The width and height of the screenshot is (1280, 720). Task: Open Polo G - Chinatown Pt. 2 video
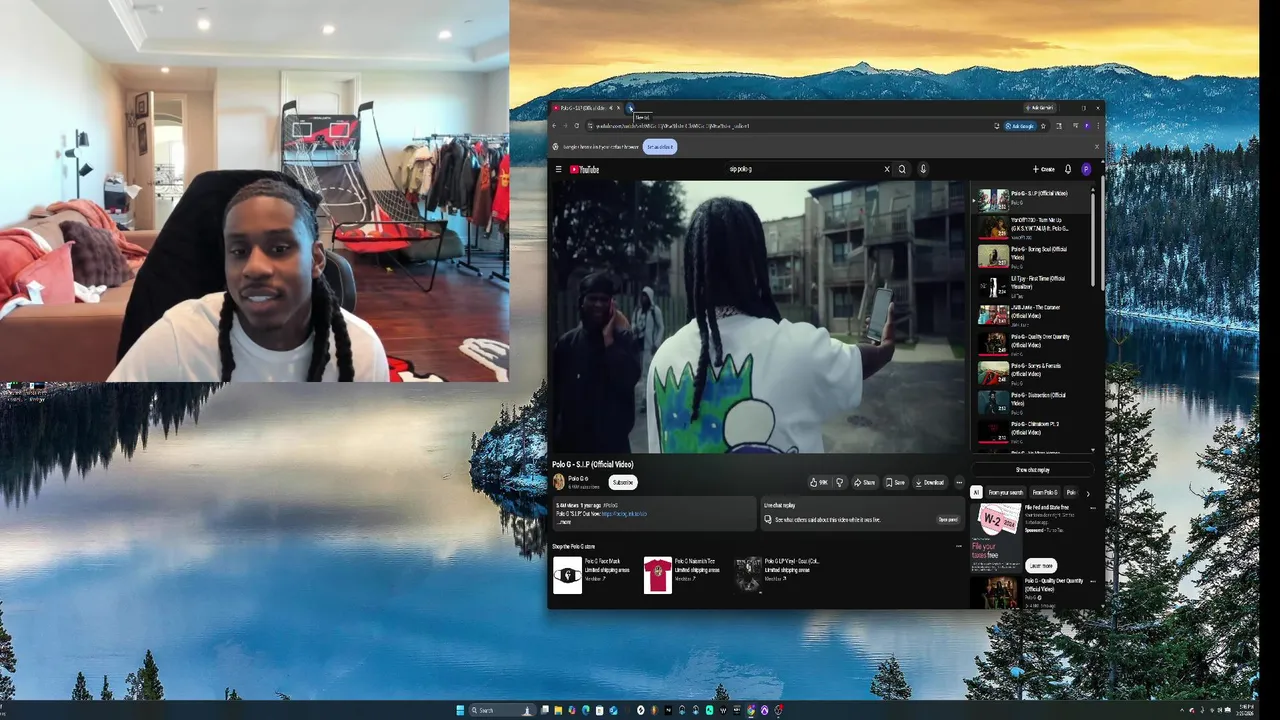1030,431
